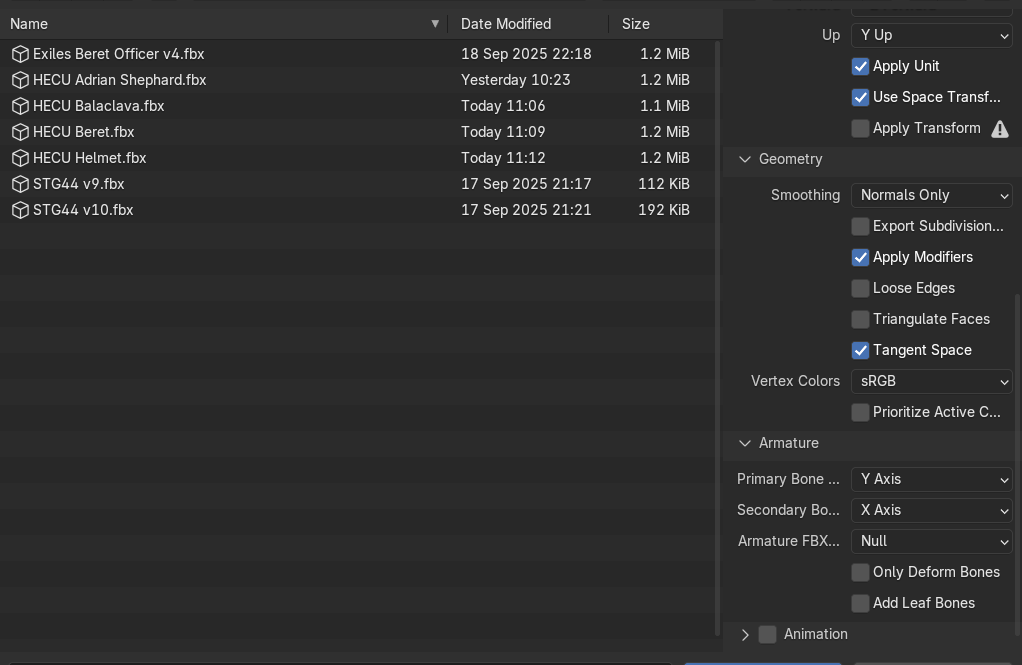Collapse the Geometry panel
This screenshot has height=665, width=1022.
click(x=744, y=159)
